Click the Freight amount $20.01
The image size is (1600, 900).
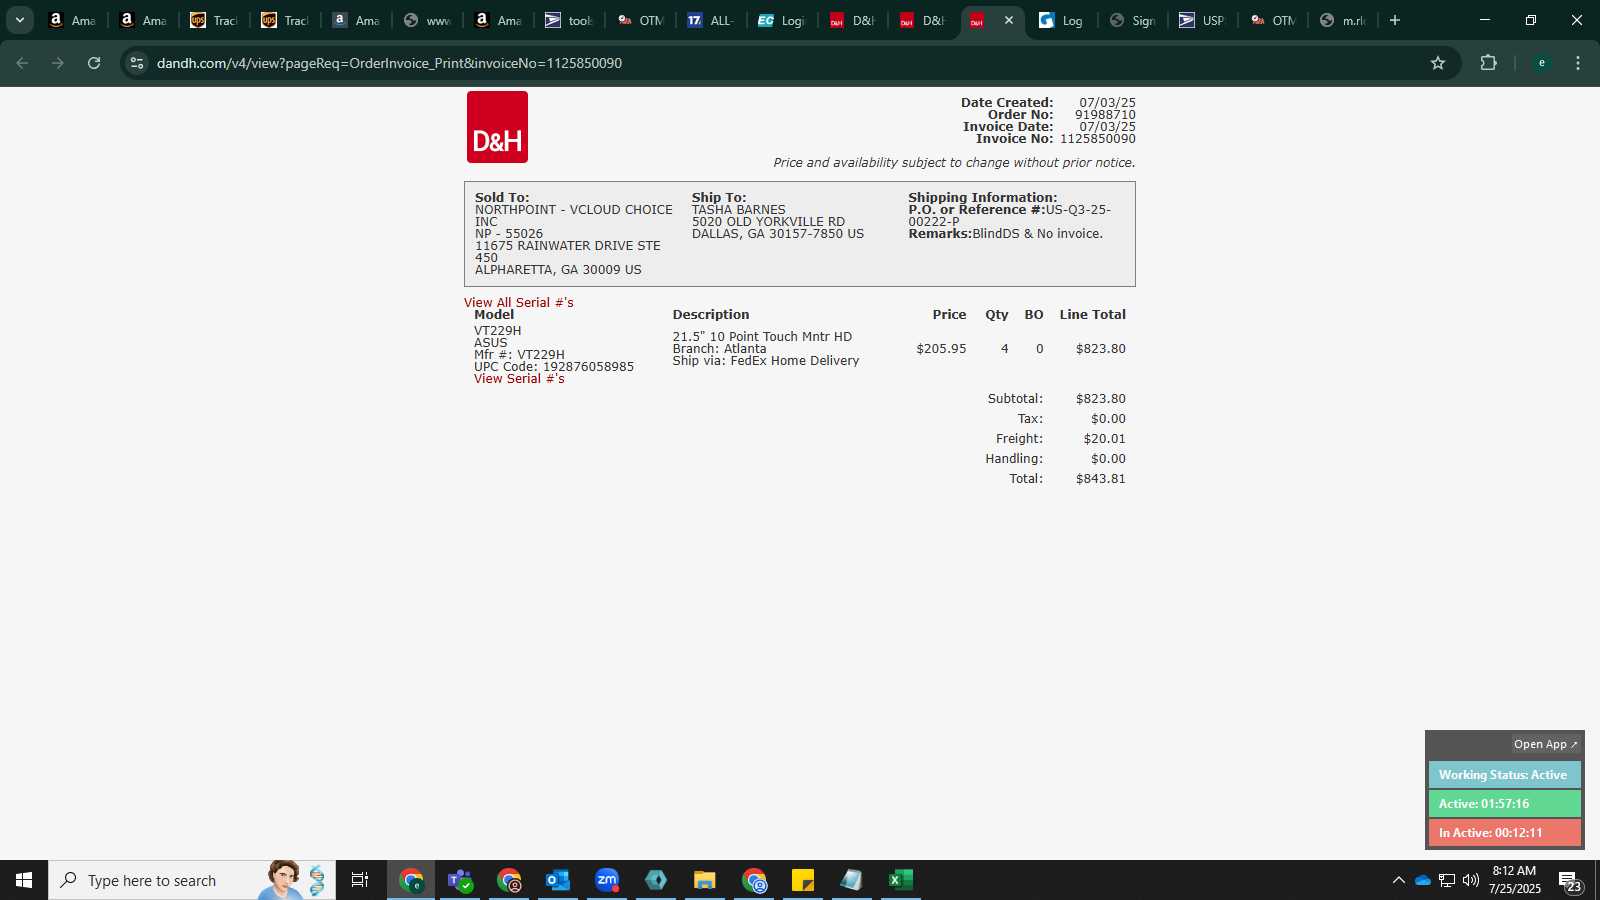(x=1104, y=439)
